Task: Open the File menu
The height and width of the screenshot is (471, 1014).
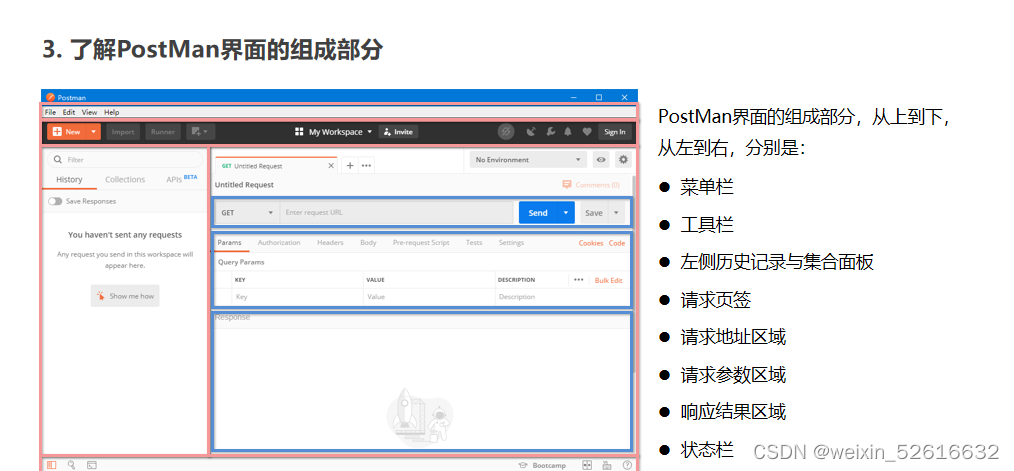Action: click(x=50, y=112)
